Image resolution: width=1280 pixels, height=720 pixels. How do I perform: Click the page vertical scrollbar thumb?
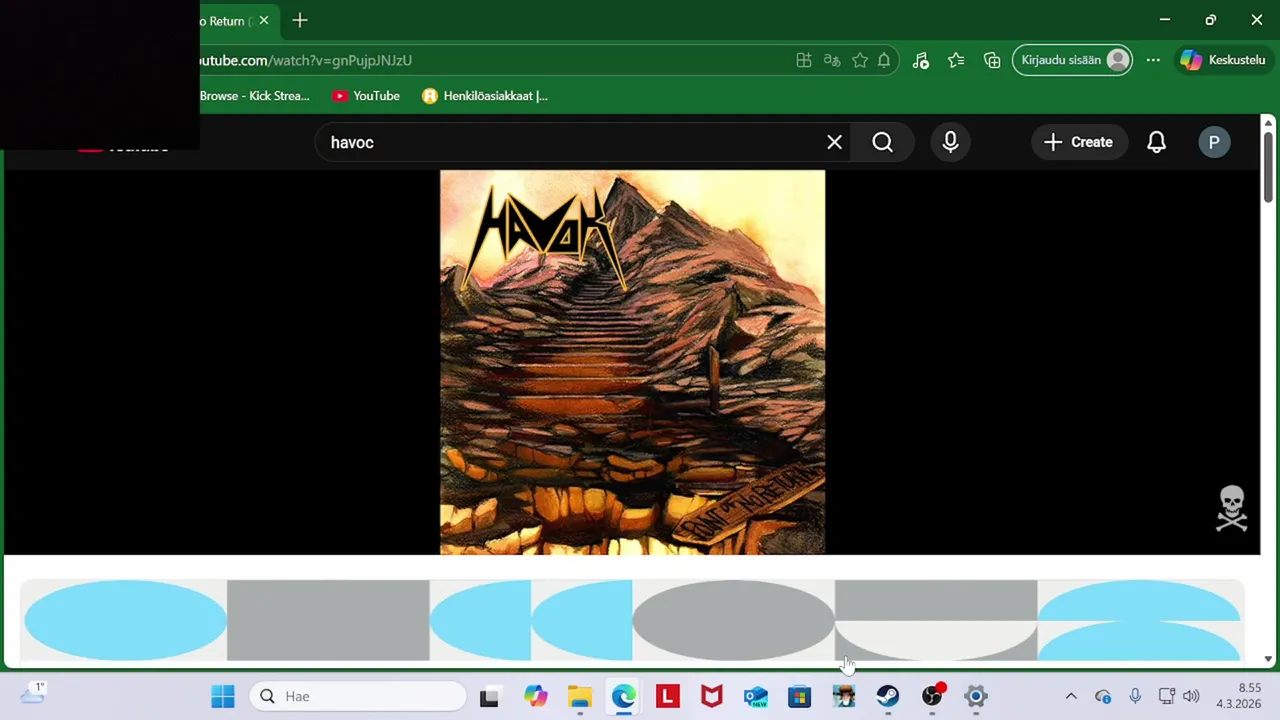click(1268, 165)
